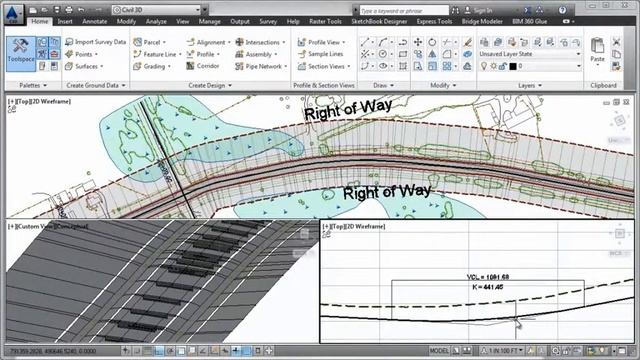Select the Line draw tool

pyautogui.click(x=365, y=42)
